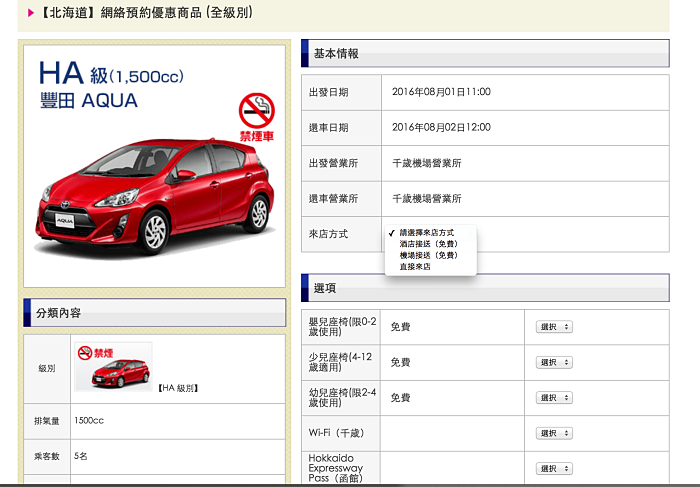Click the 出發日期 label
This screenshot has height=487, width=700.
[x=328, y=92]
